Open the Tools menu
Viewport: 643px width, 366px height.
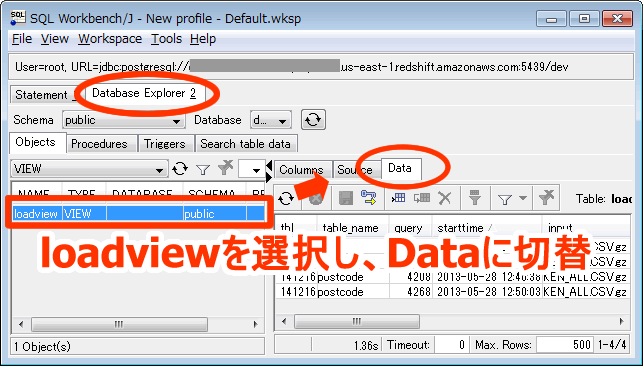[166, 39]
